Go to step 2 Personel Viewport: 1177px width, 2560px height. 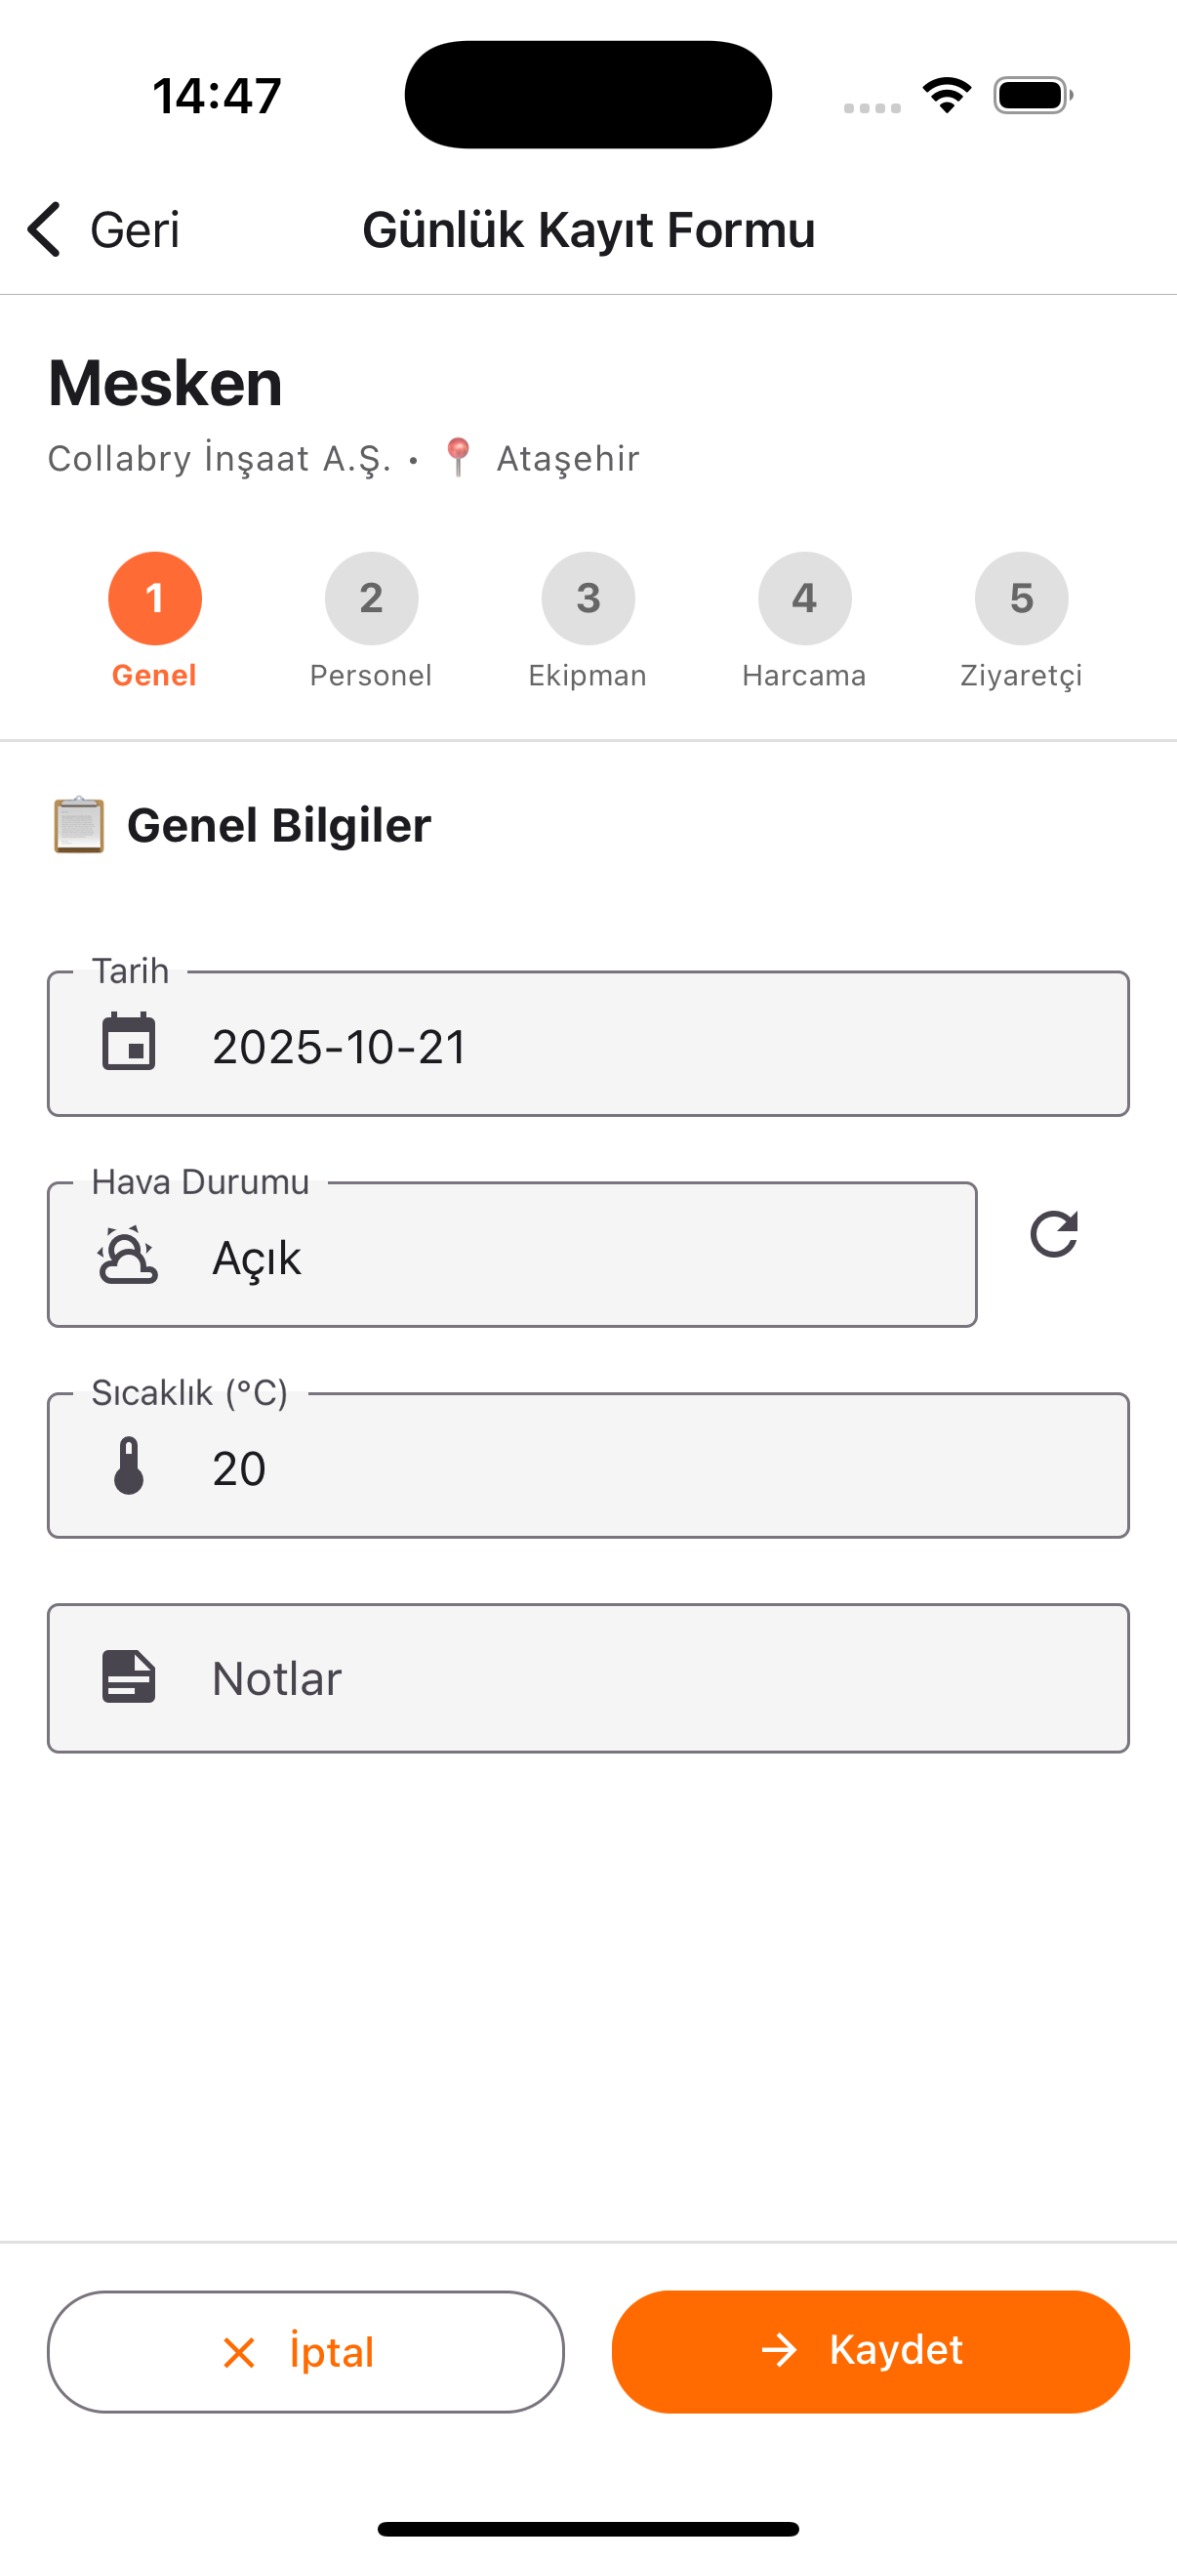click(x=371, y=598)
